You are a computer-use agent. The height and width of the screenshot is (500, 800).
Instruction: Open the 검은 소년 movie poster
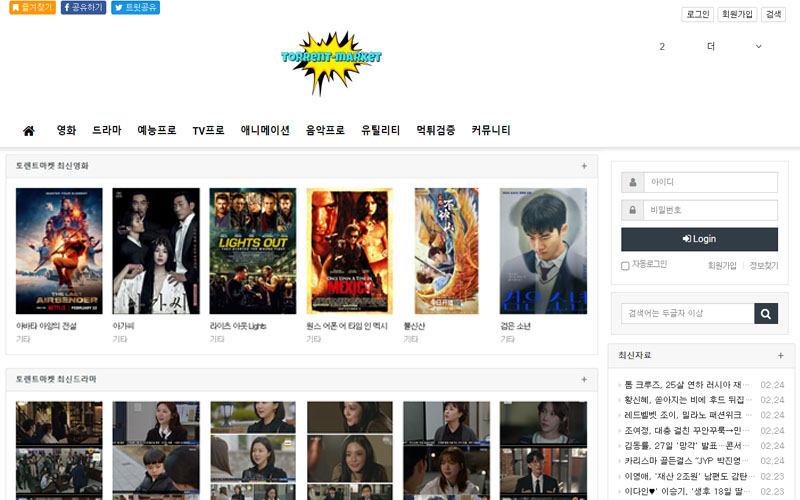click(543, 251)
